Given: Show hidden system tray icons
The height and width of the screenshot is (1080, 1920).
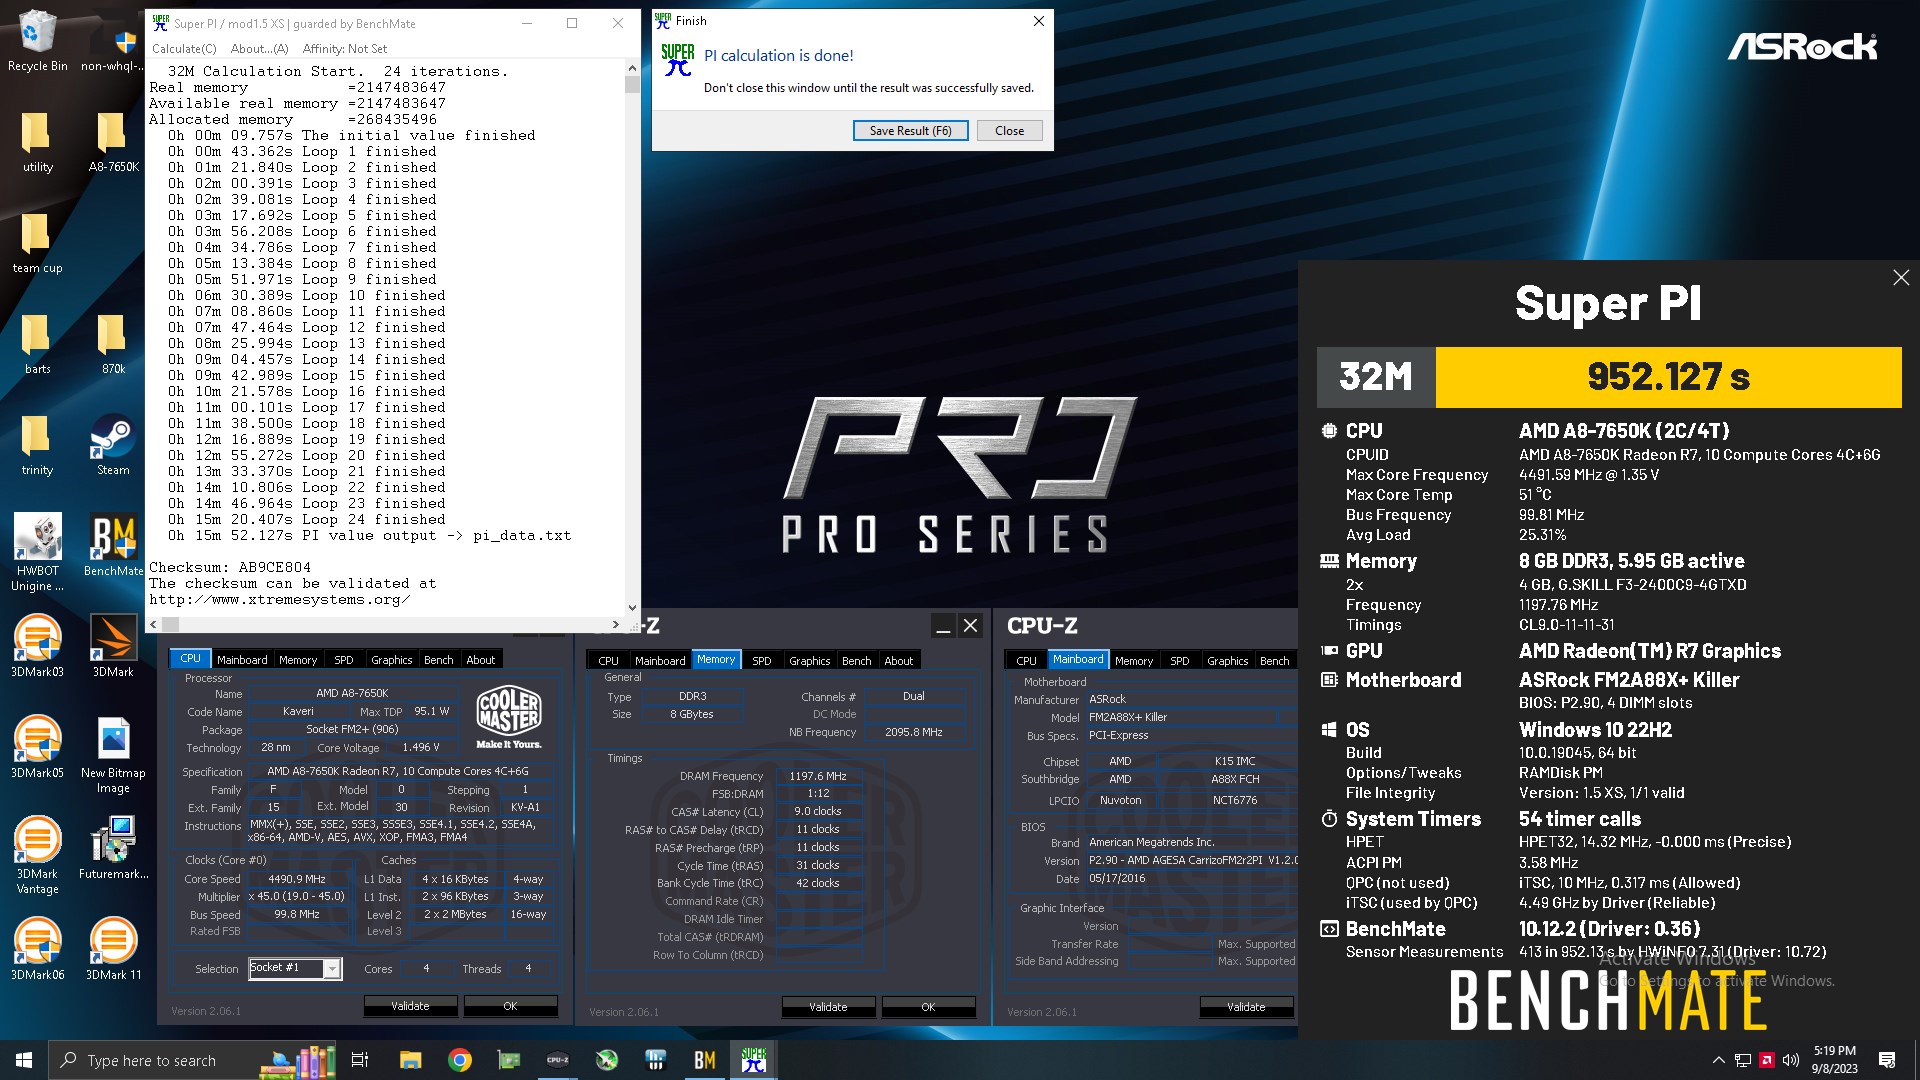Looking at the screenshot, I should coord(1718,1060).
